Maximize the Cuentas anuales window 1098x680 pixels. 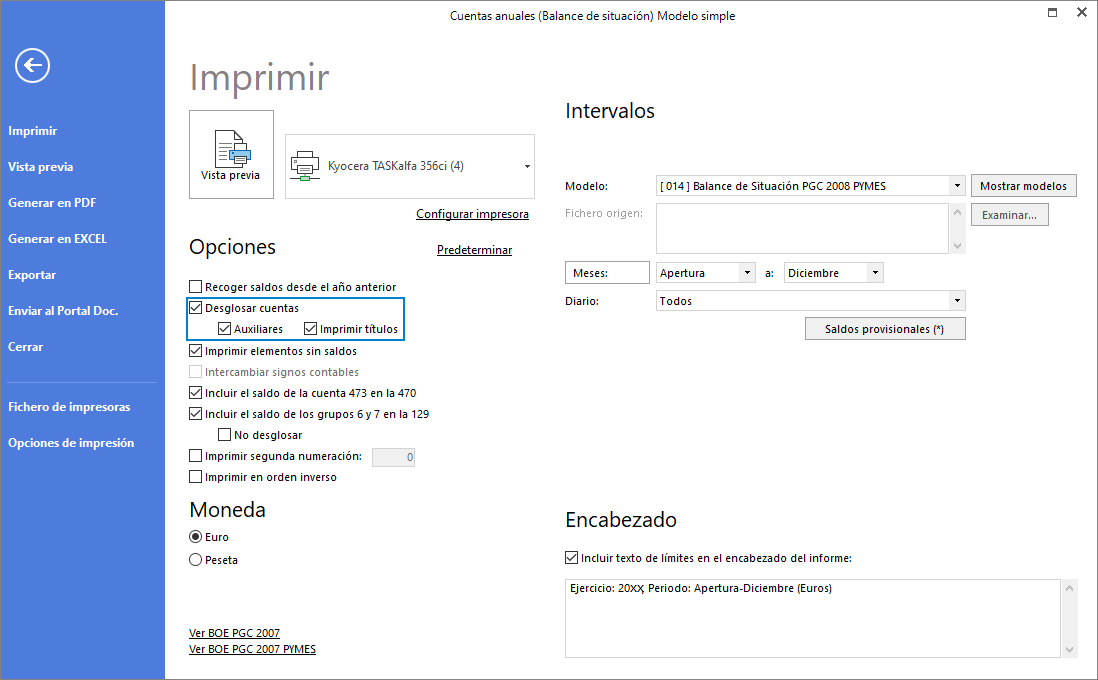(1052, 13)
